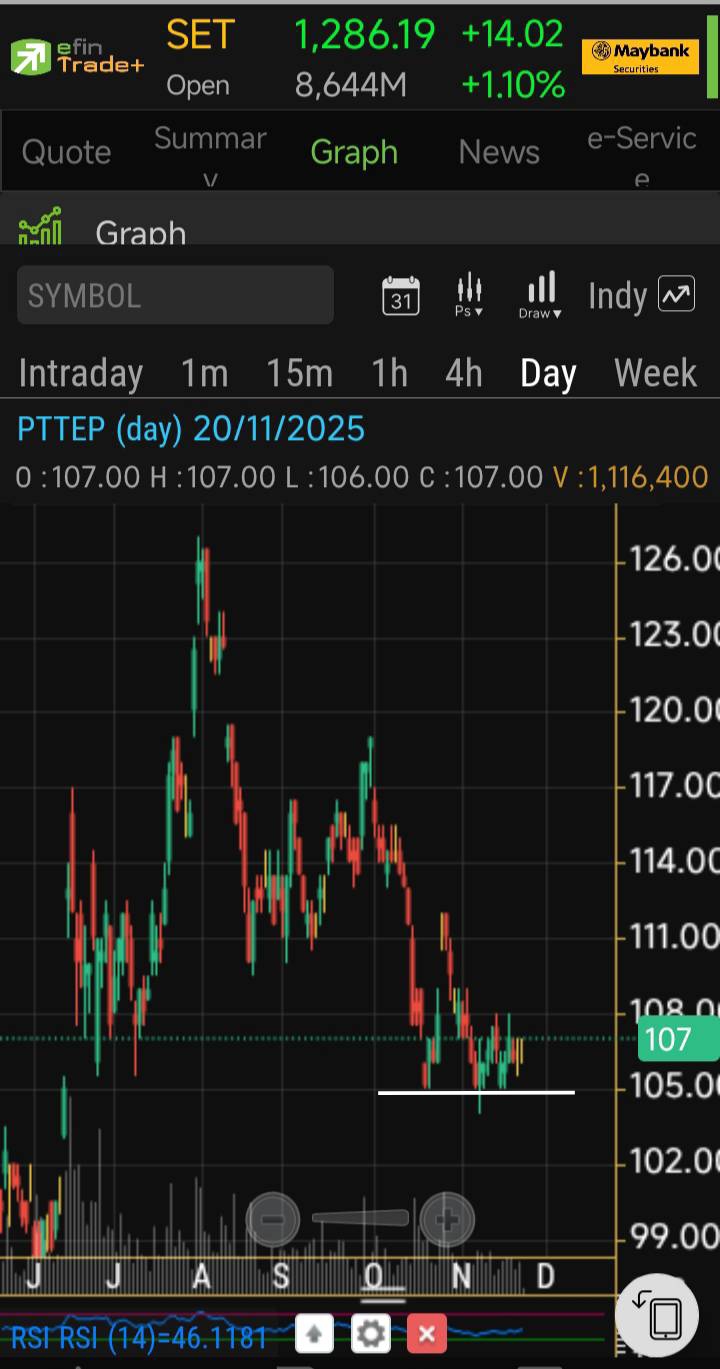Select the 15m timeframe
The height and width of the screenshot is (1369, 720).
[x=299, y=373]
